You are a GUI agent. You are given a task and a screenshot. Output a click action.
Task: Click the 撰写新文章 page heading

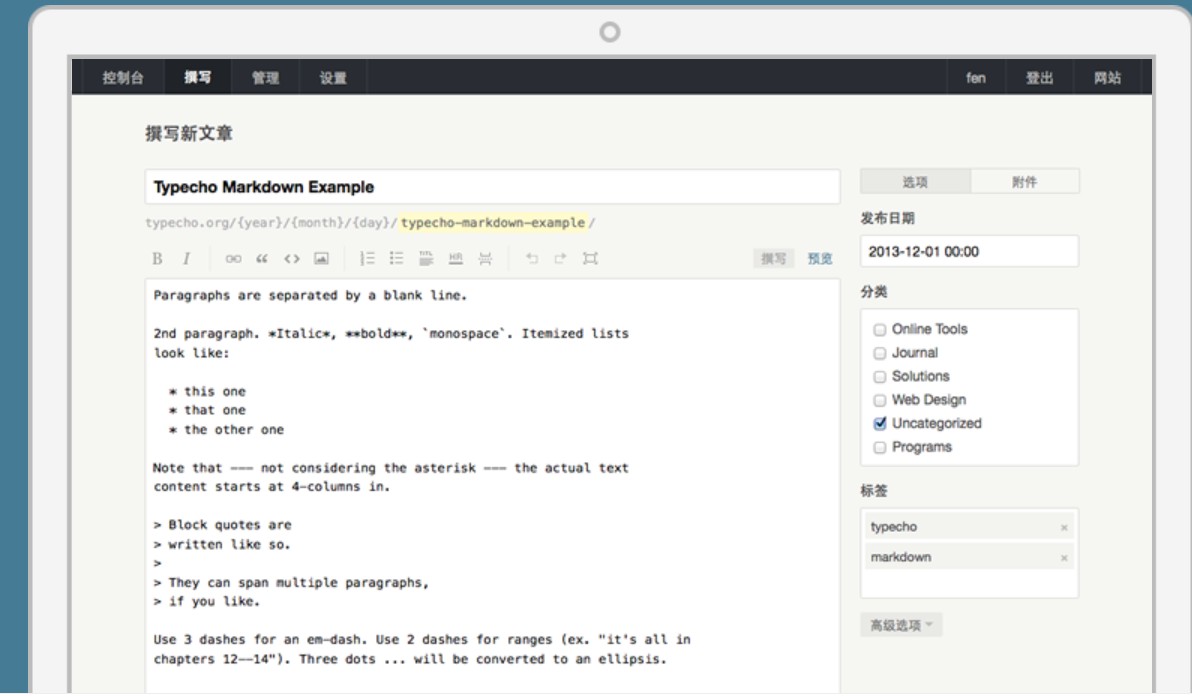(189, 134)
